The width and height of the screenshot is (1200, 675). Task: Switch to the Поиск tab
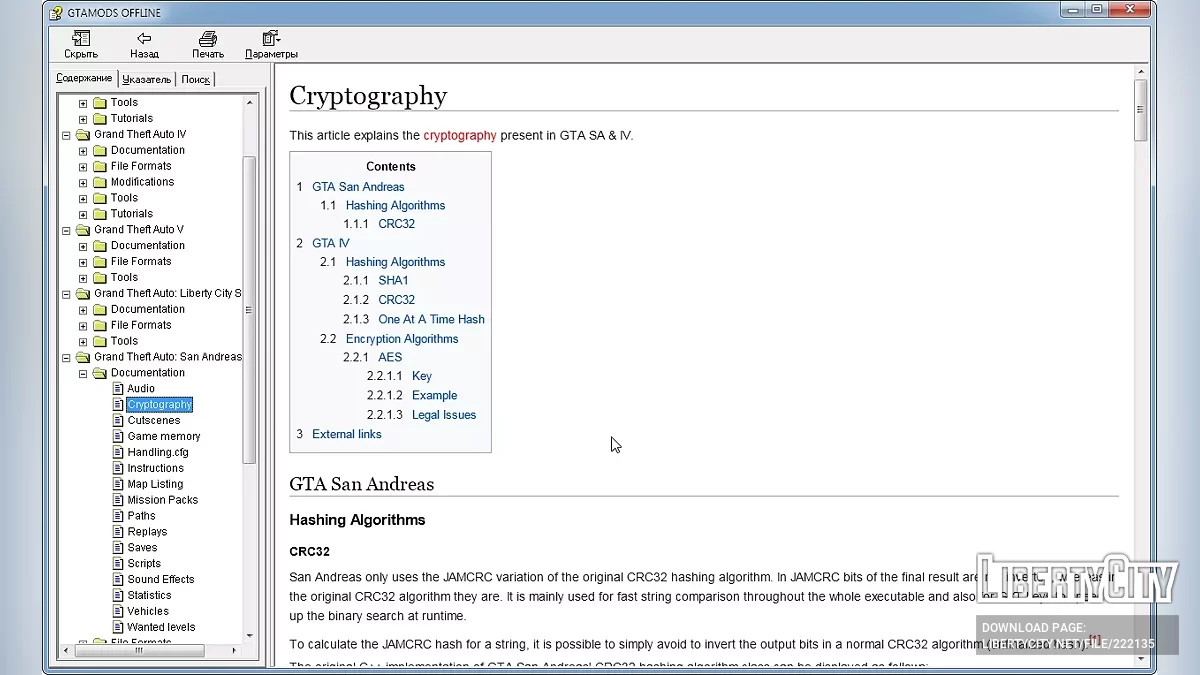coord(196,79)
